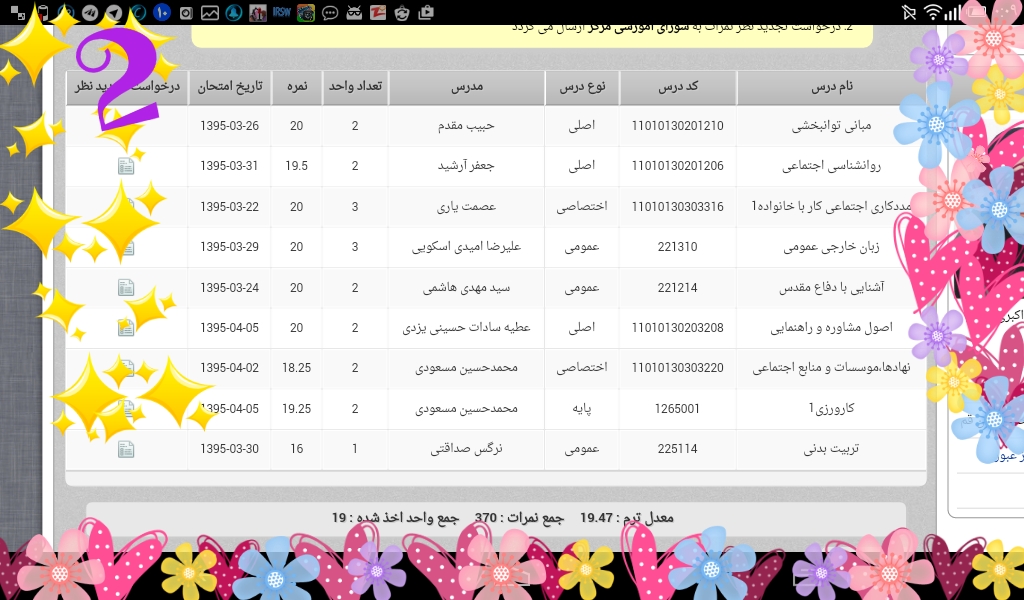Click course code '11010130201210'
This screenshot has width=1024, height=600.
[x=677, y=126]
